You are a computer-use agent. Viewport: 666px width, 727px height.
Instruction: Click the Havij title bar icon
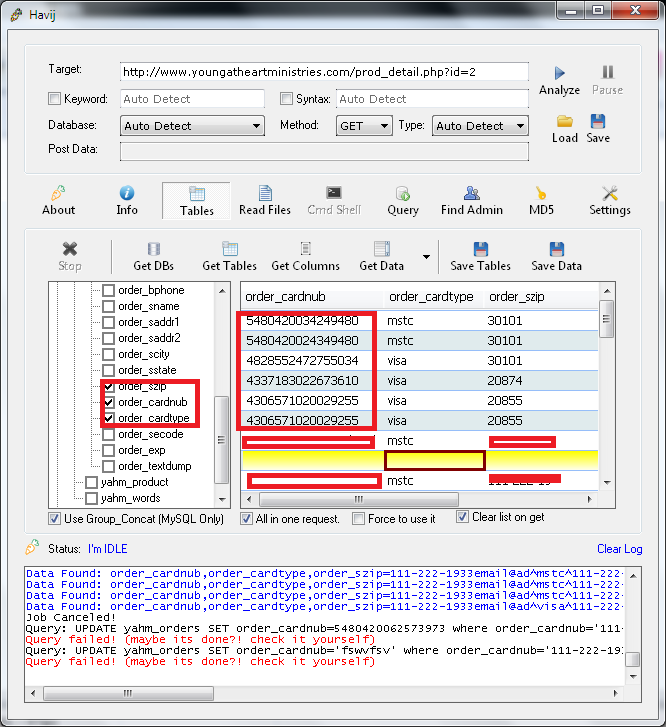click(16, 14)
